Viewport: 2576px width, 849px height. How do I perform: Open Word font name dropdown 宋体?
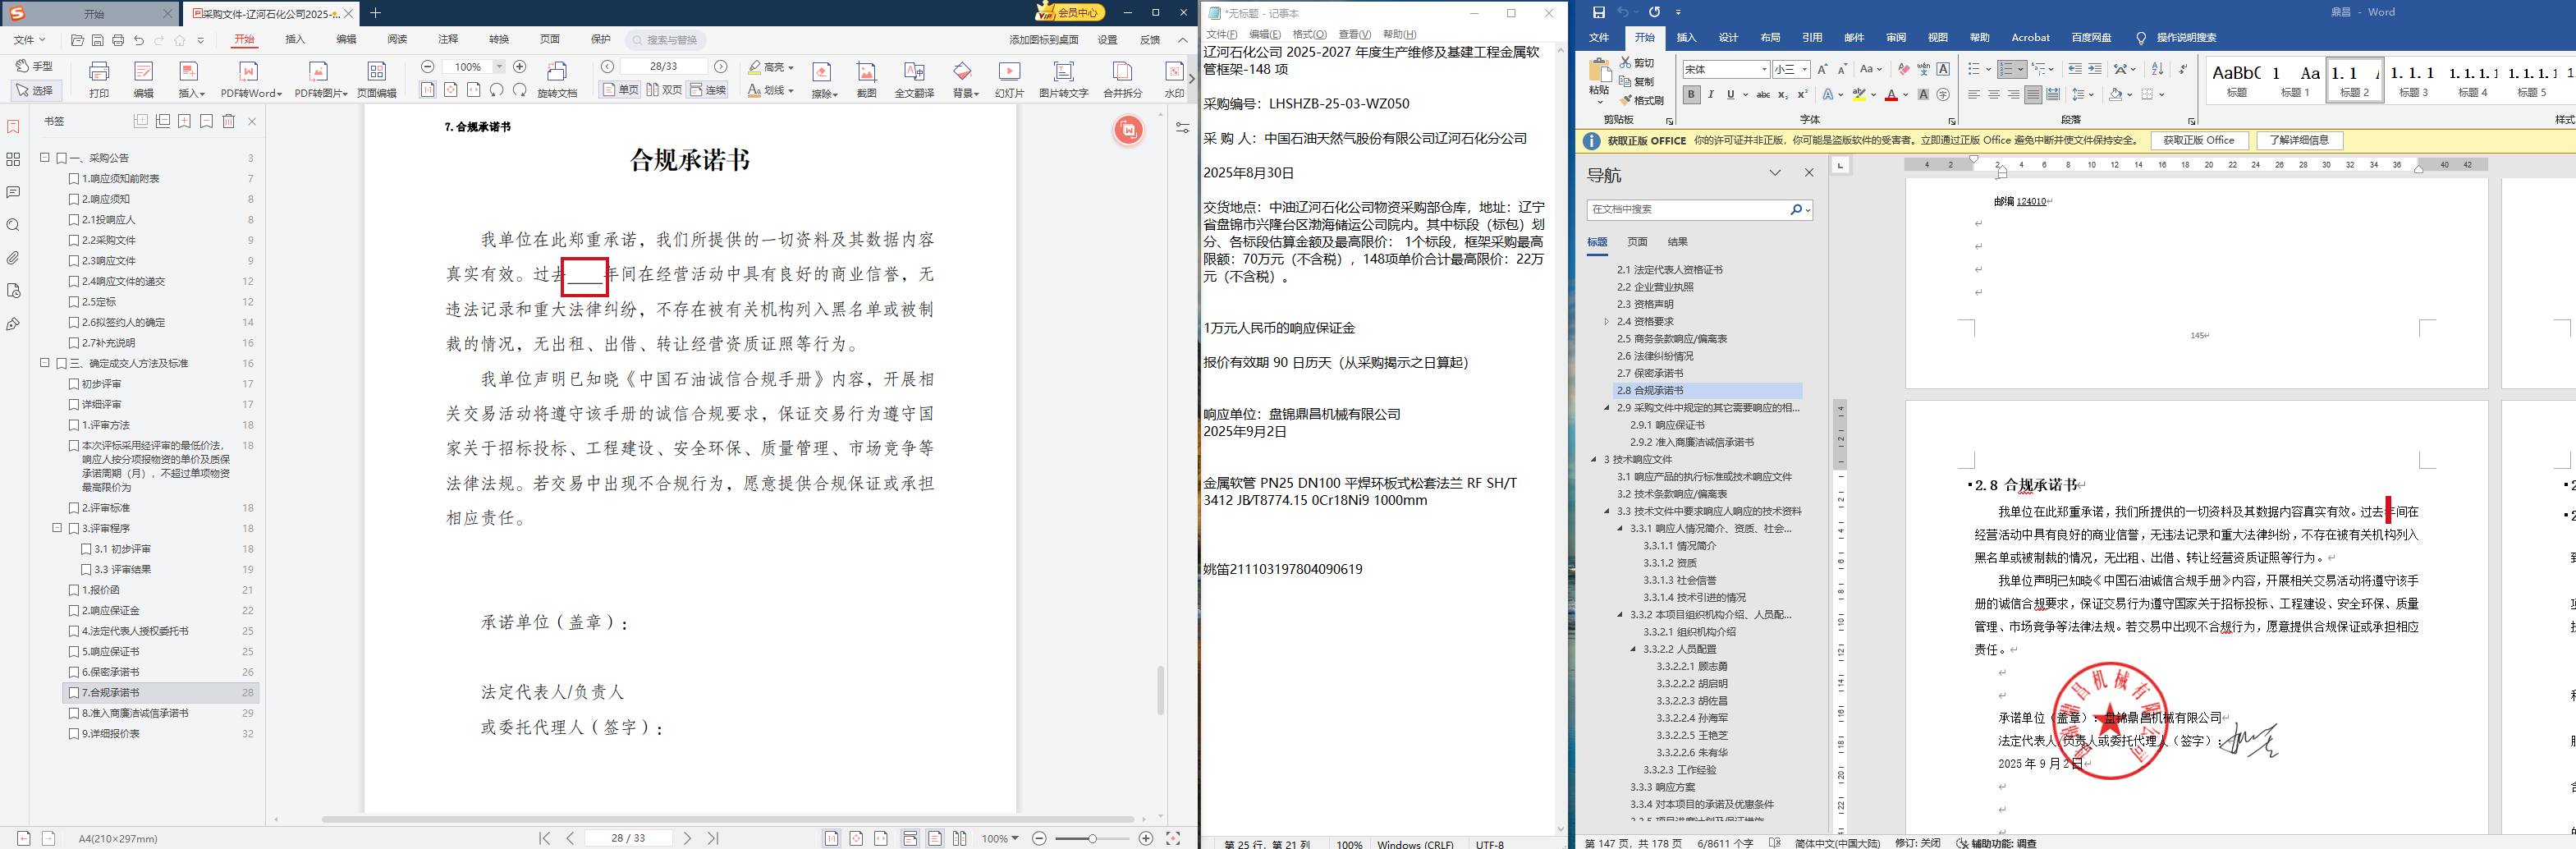coord(1764,69)
